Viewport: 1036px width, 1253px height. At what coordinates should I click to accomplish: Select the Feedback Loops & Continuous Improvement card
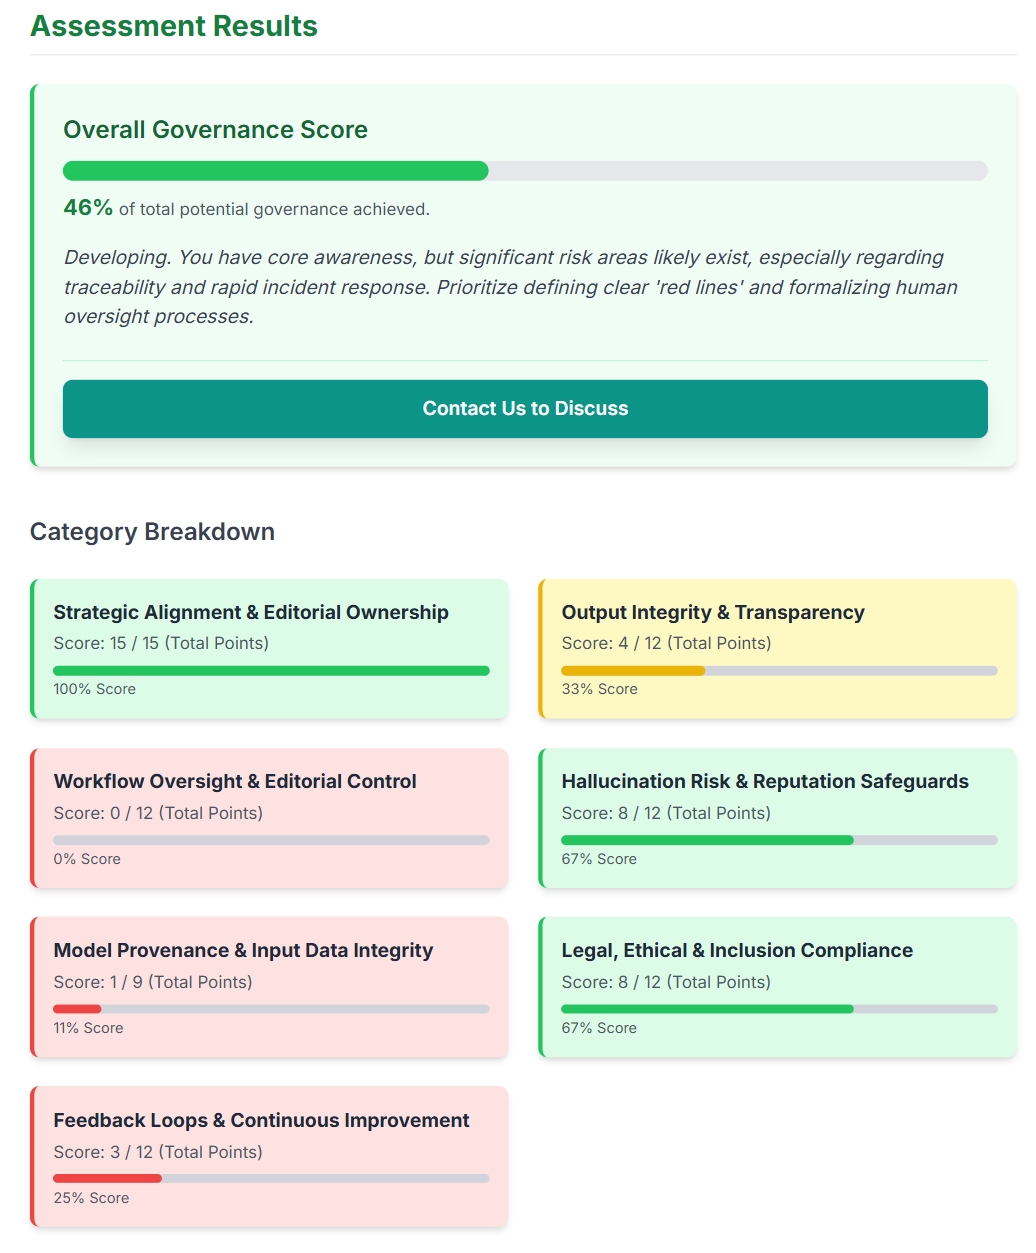point(270,1156)
